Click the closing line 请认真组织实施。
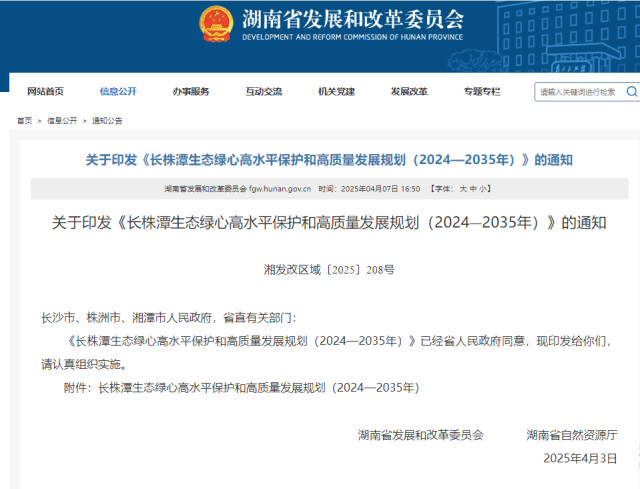 [84, 364]
